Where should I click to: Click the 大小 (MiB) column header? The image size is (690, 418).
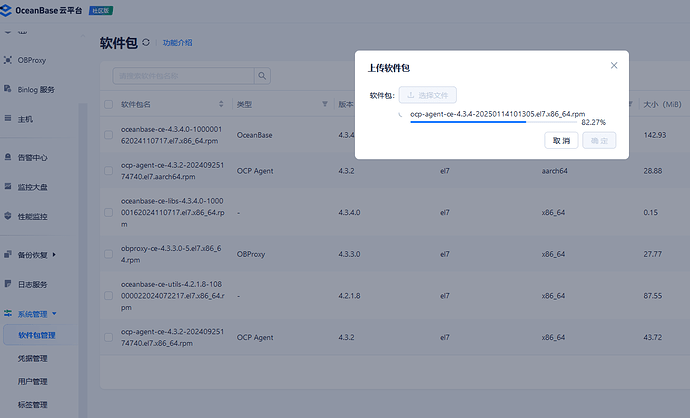click(662, 104)
